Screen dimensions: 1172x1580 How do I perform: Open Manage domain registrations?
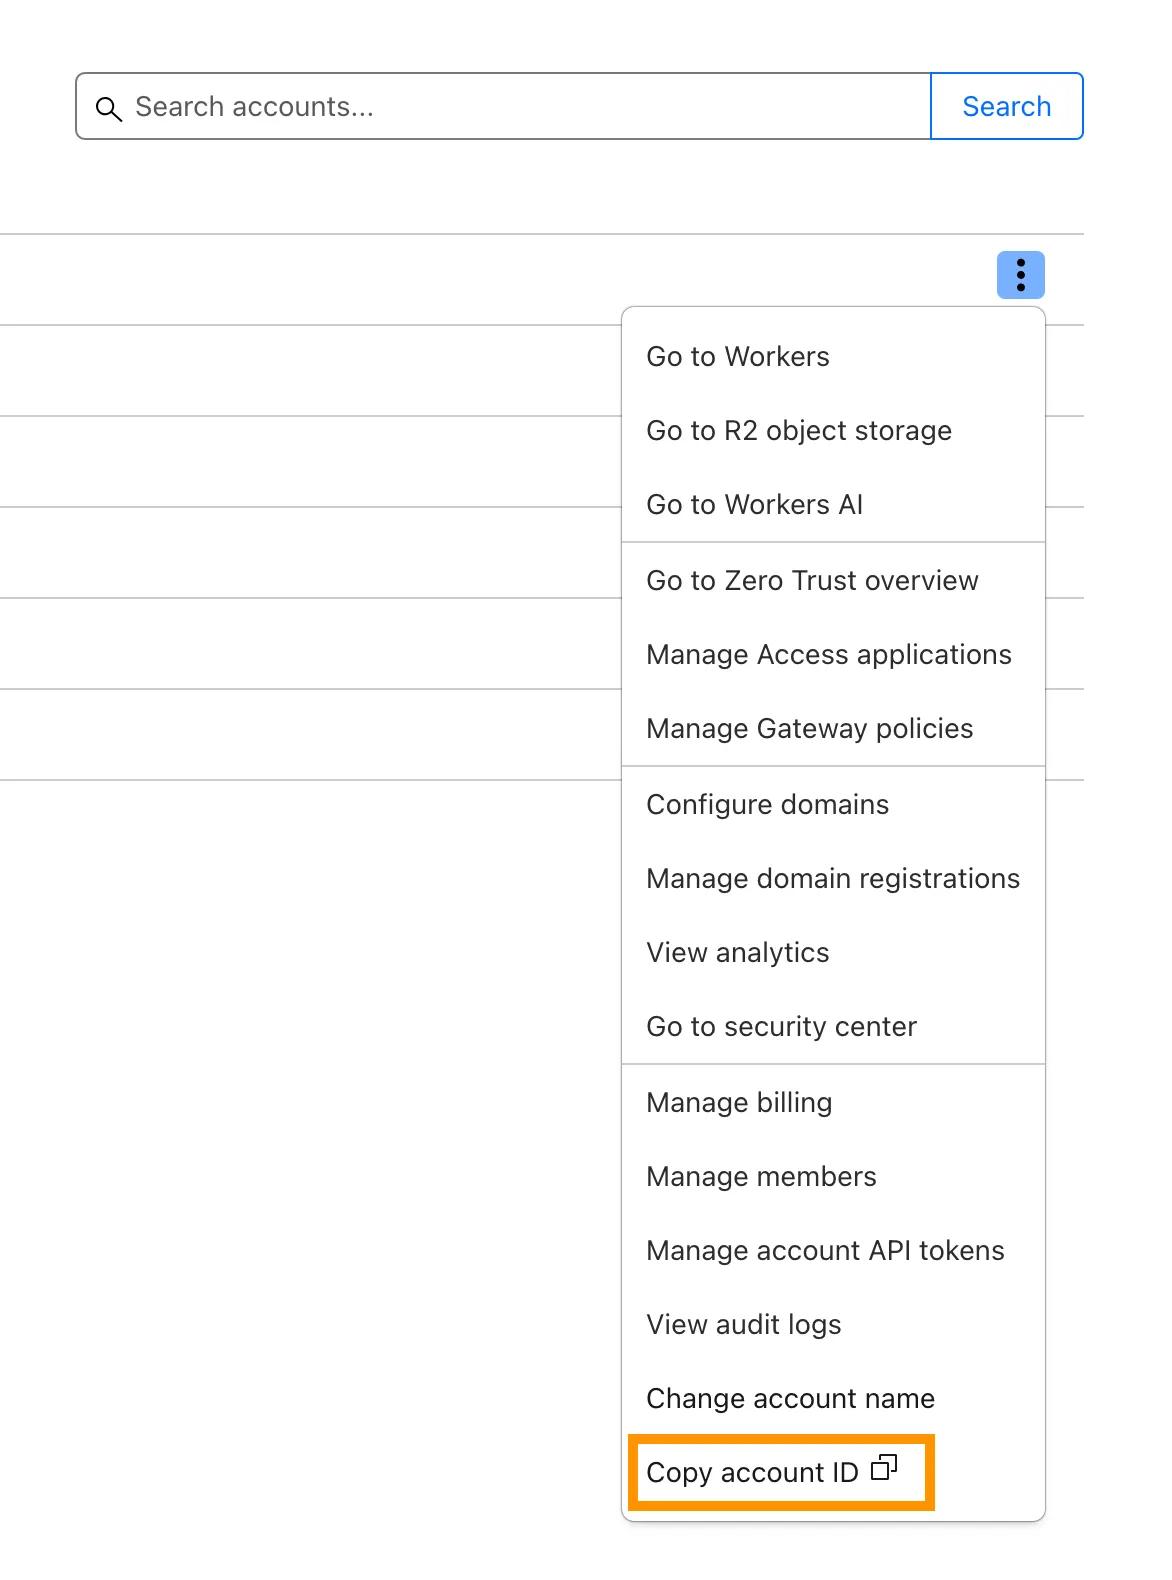tap(832, 879)
